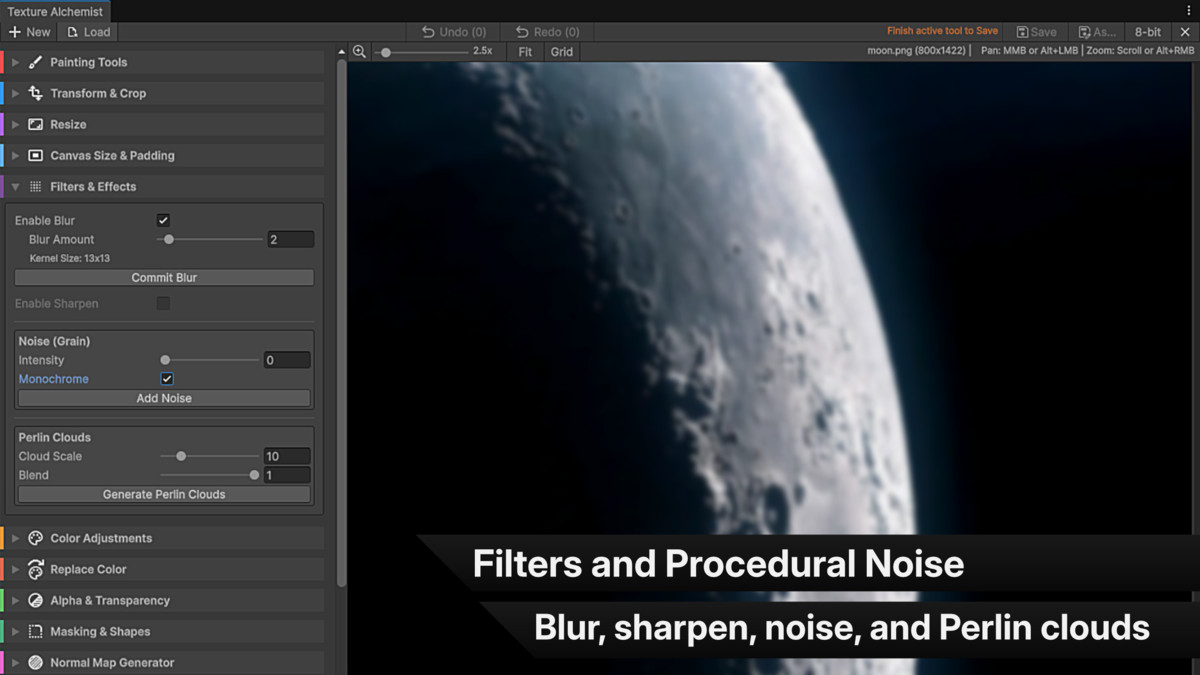This screenshot has width=1200, height=675.
Task: Toggle the Grid view button
Action: tap(562, 51)
